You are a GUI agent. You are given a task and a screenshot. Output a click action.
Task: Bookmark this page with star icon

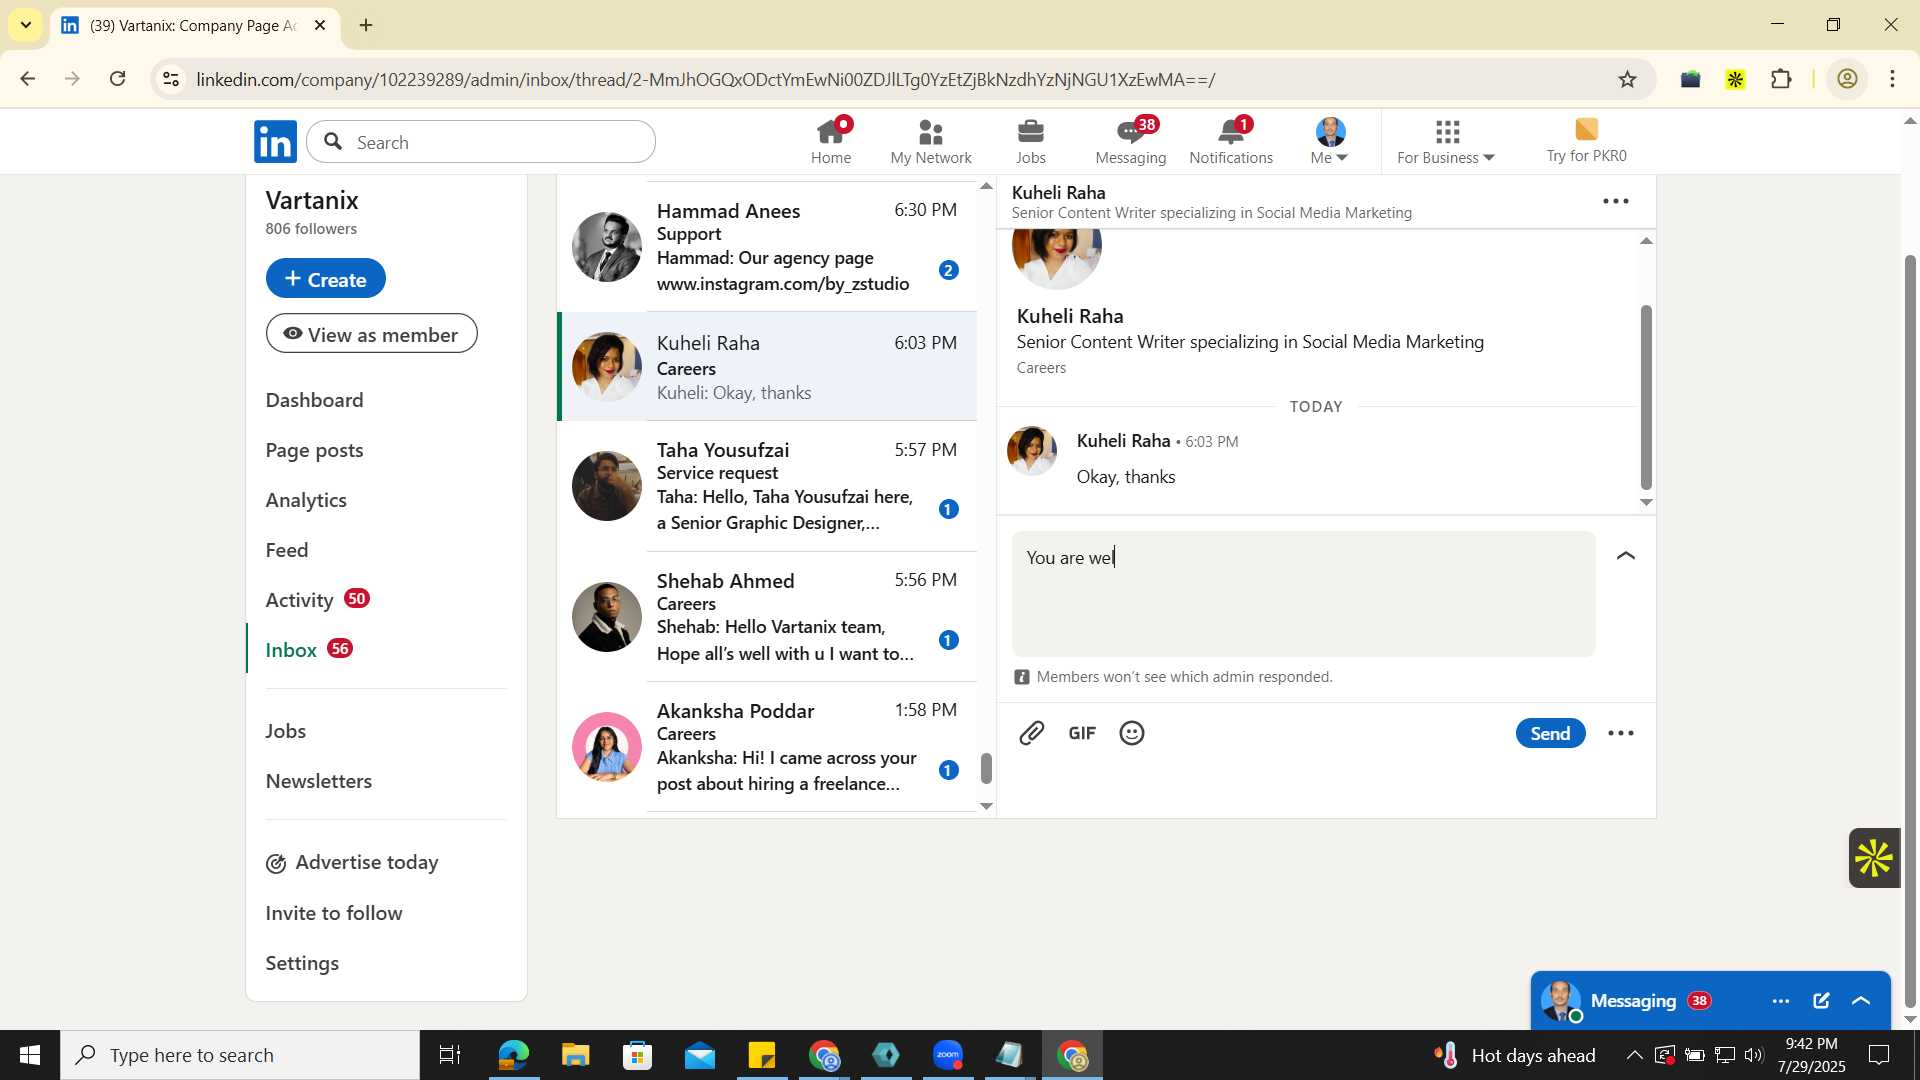[x=1628, y=79]
